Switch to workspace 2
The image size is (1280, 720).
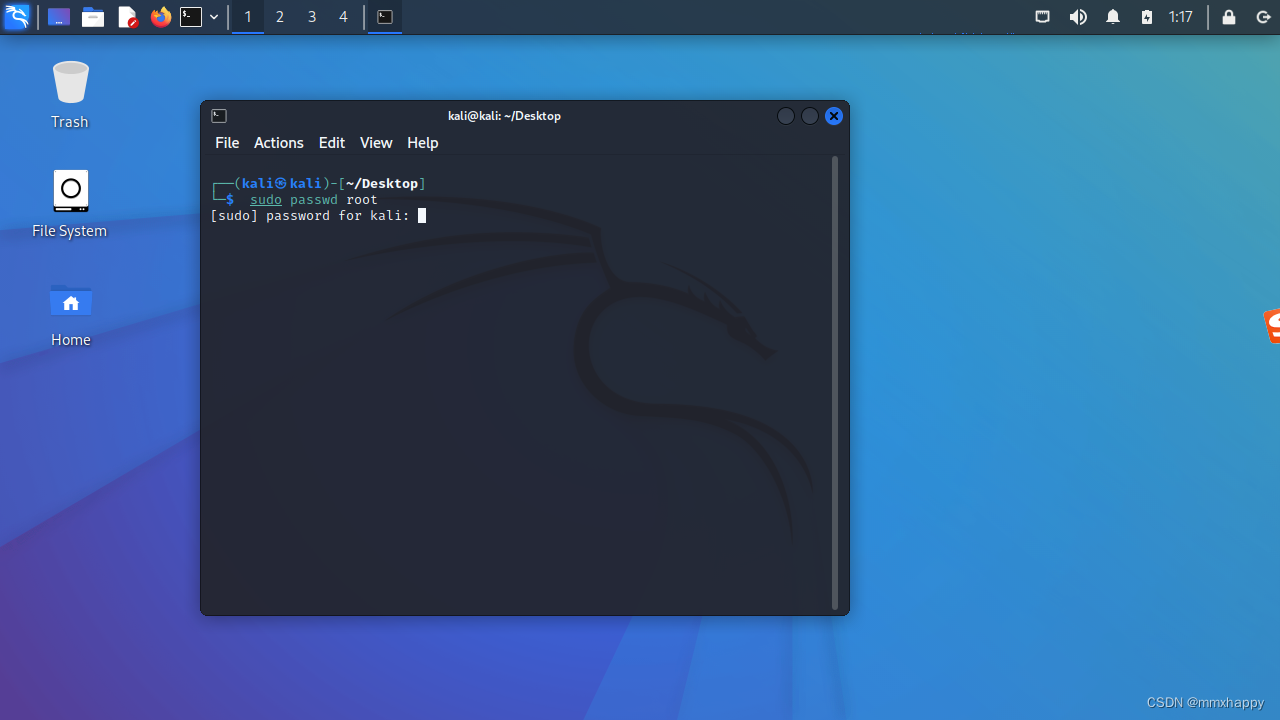click(x=280, y=17)
